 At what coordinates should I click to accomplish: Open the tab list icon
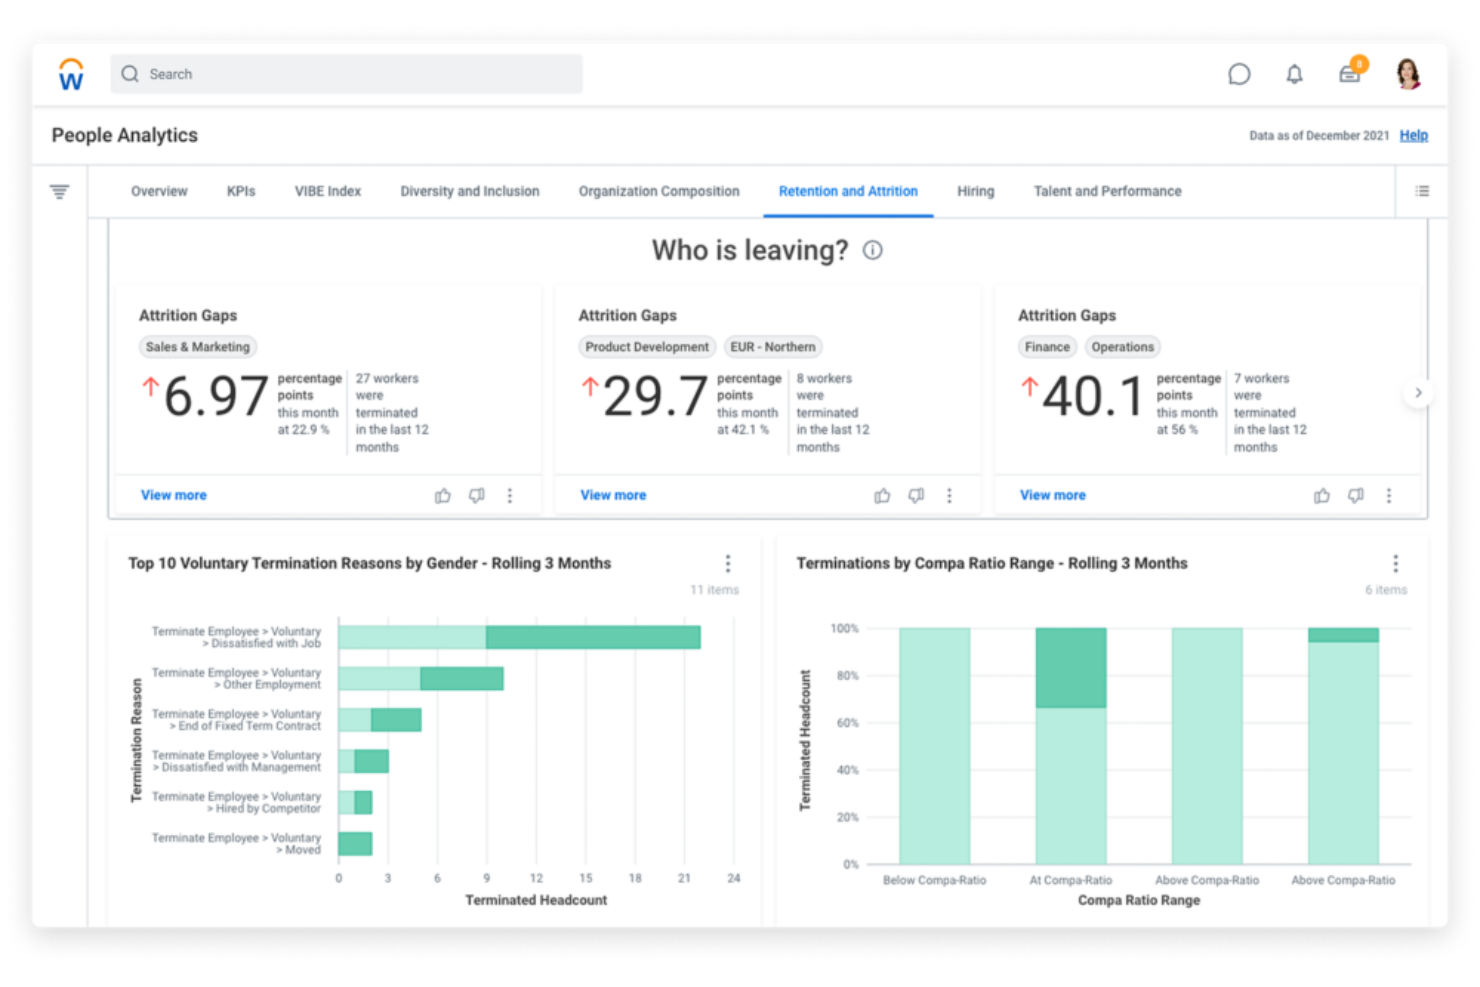[x=1422, y=191]
